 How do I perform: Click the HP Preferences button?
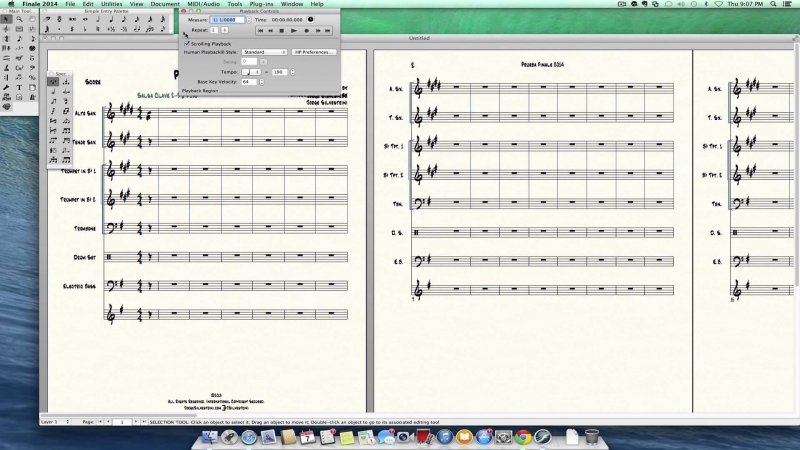(314, 52)
